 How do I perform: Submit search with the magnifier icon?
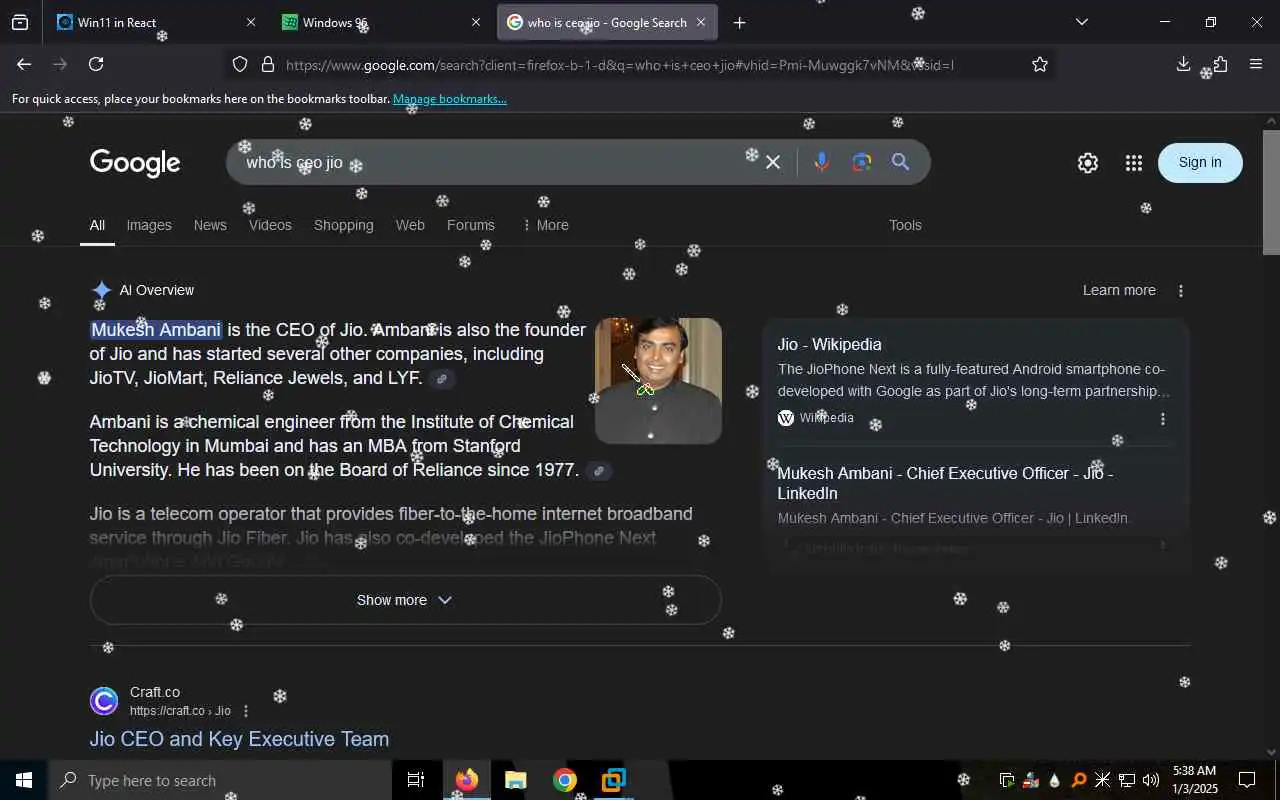click(x=901, y=162)
